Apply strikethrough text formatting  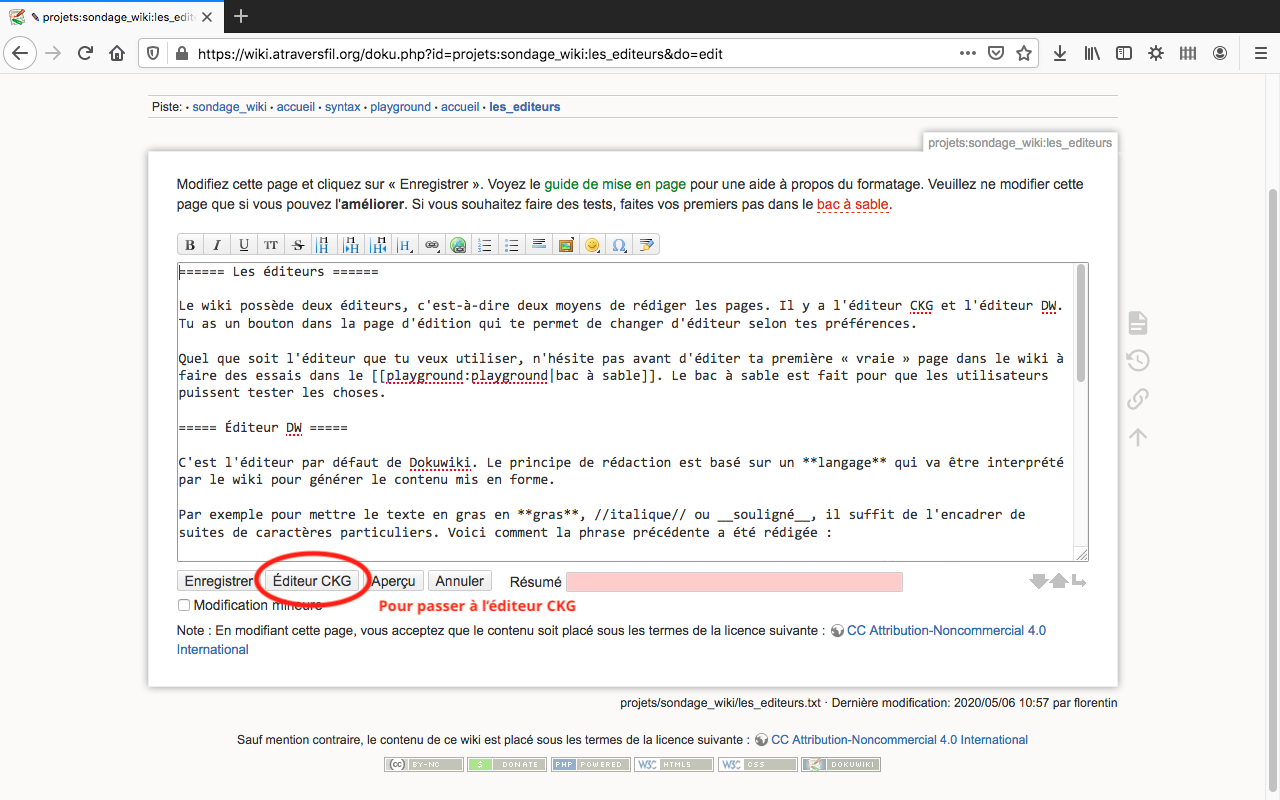(x=298, y=245)
